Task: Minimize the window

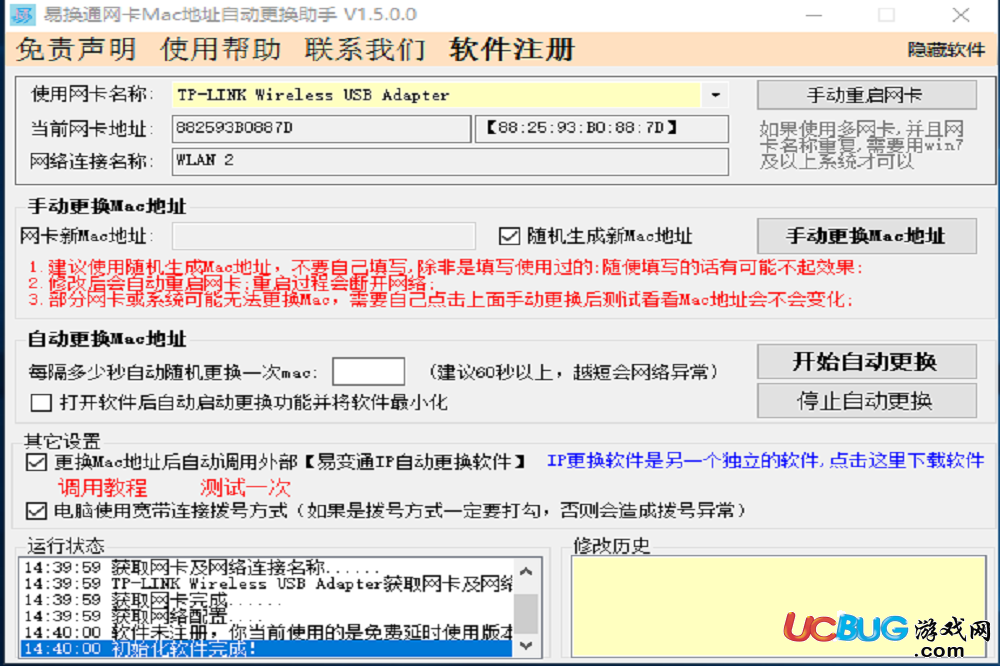Action: point(814,15)
